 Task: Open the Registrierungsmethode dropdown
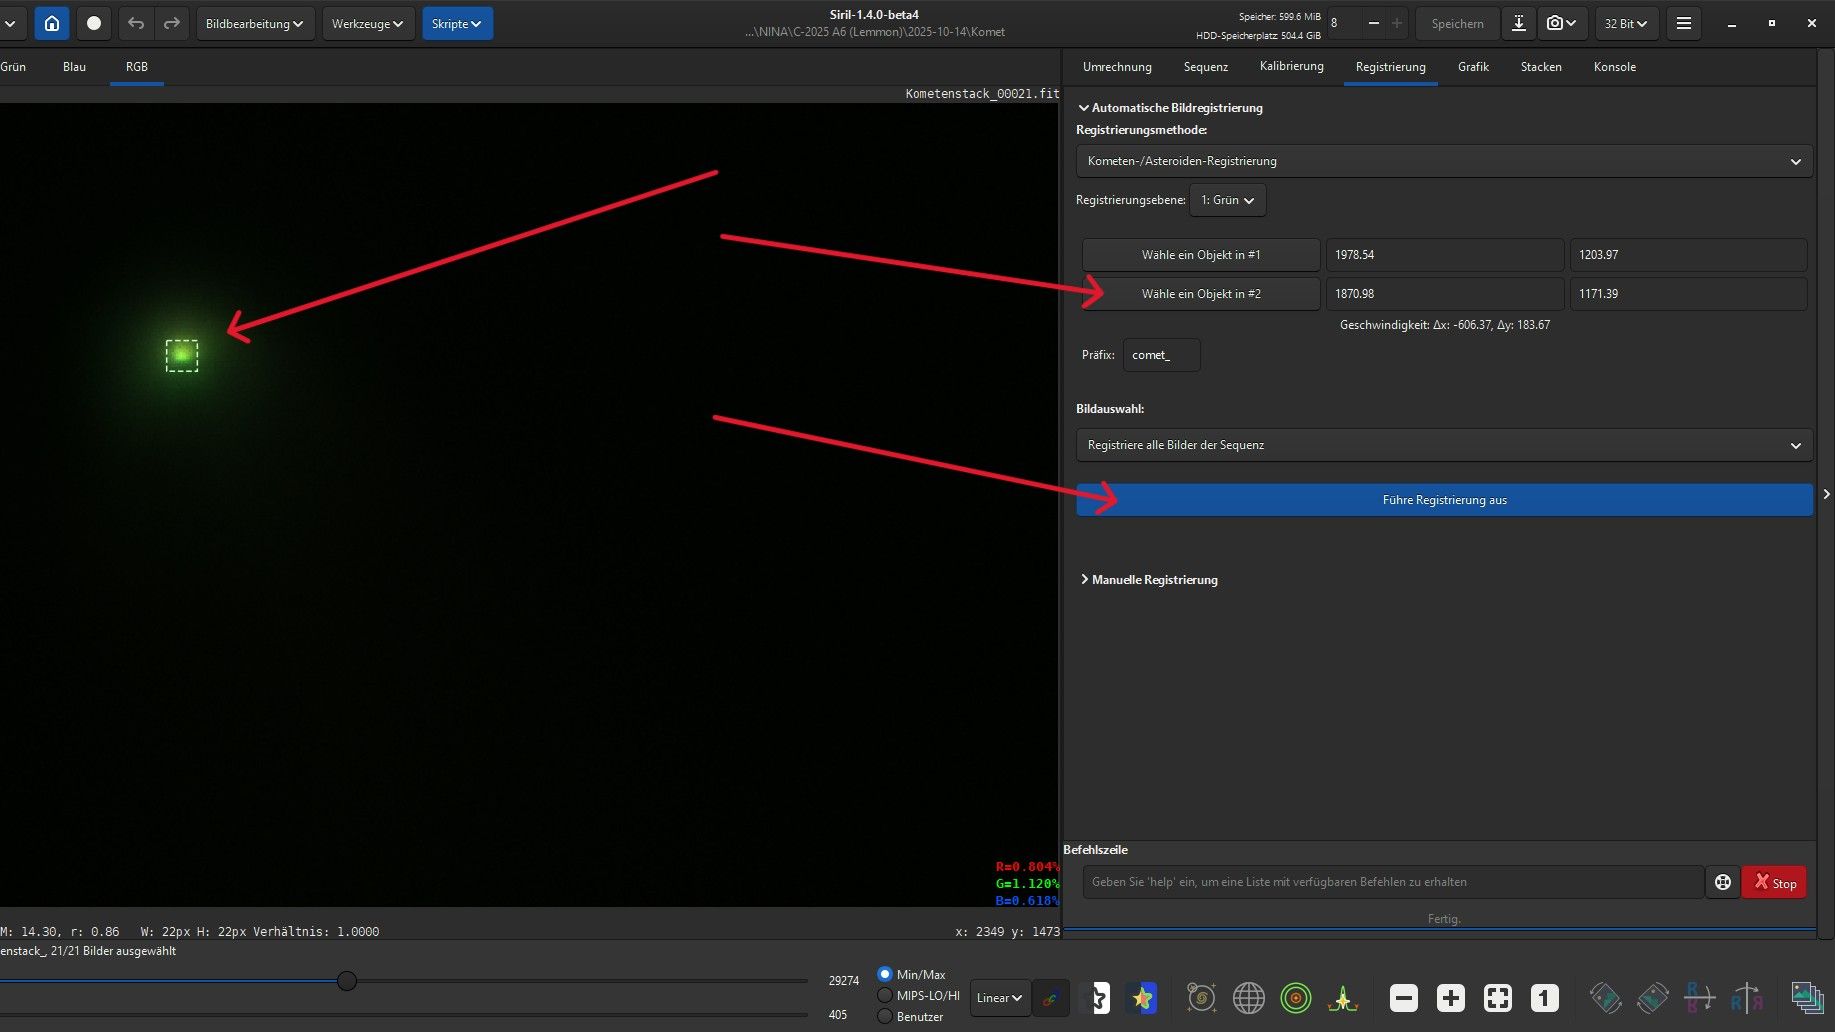(1443, 161)
